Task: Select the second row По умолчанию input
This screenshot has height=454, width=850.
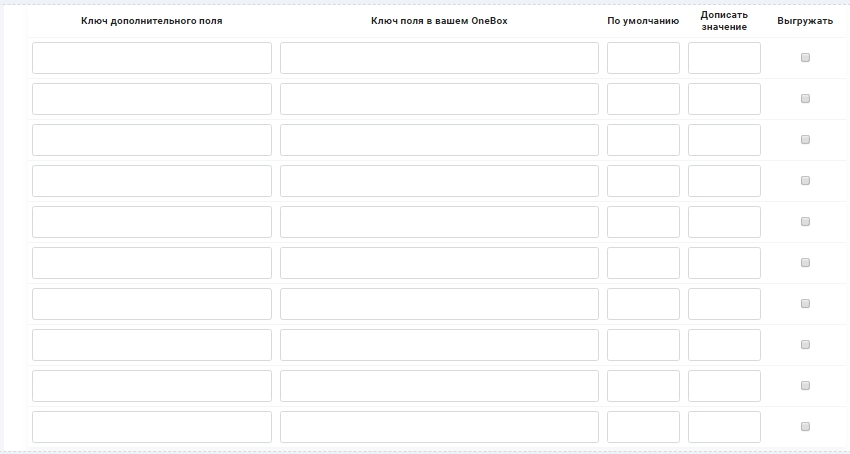Action: (643, 99)
